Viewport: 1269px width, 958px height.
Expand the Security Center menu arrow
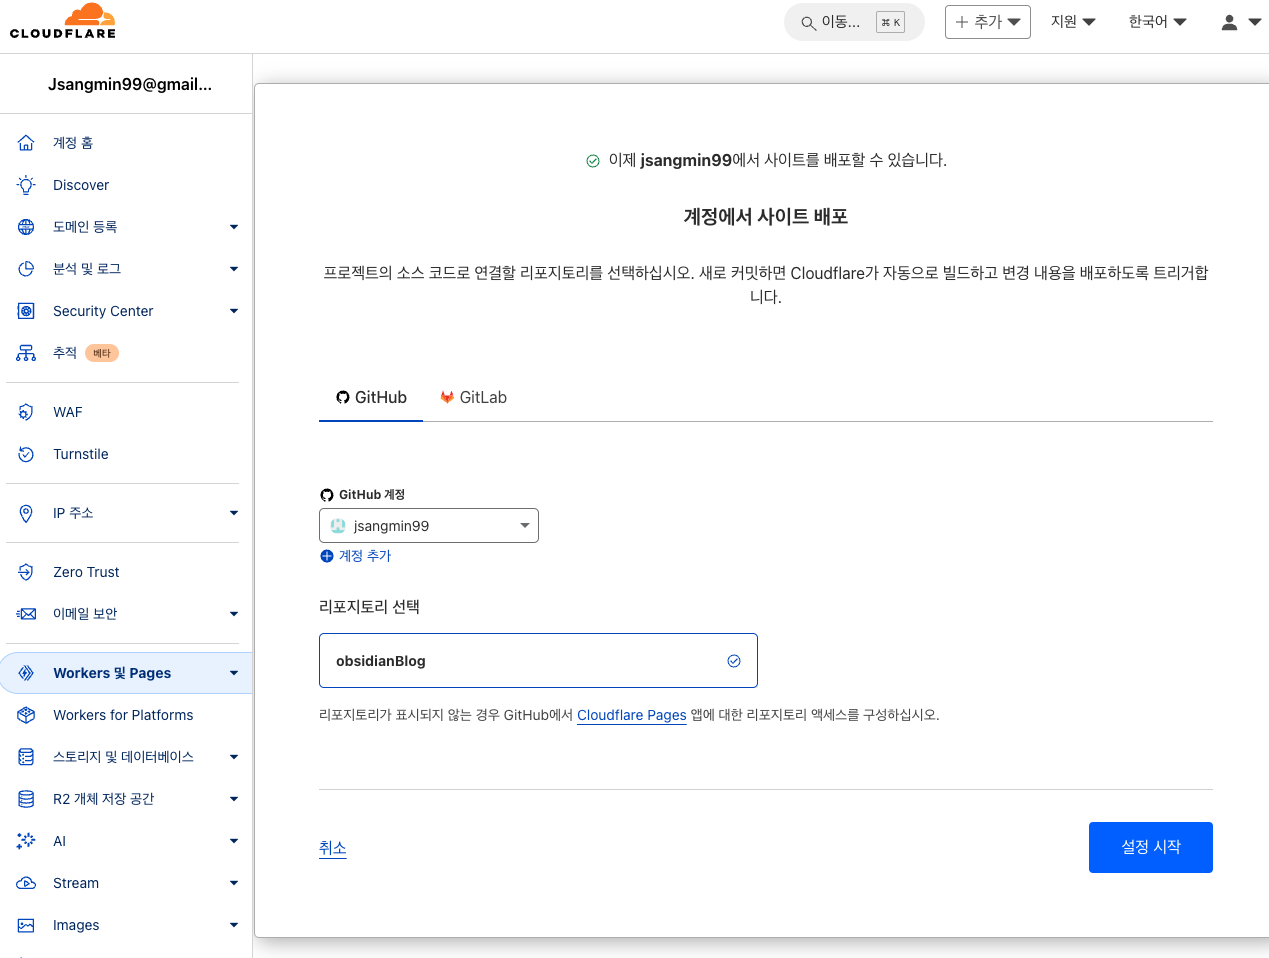click(234, 311)
